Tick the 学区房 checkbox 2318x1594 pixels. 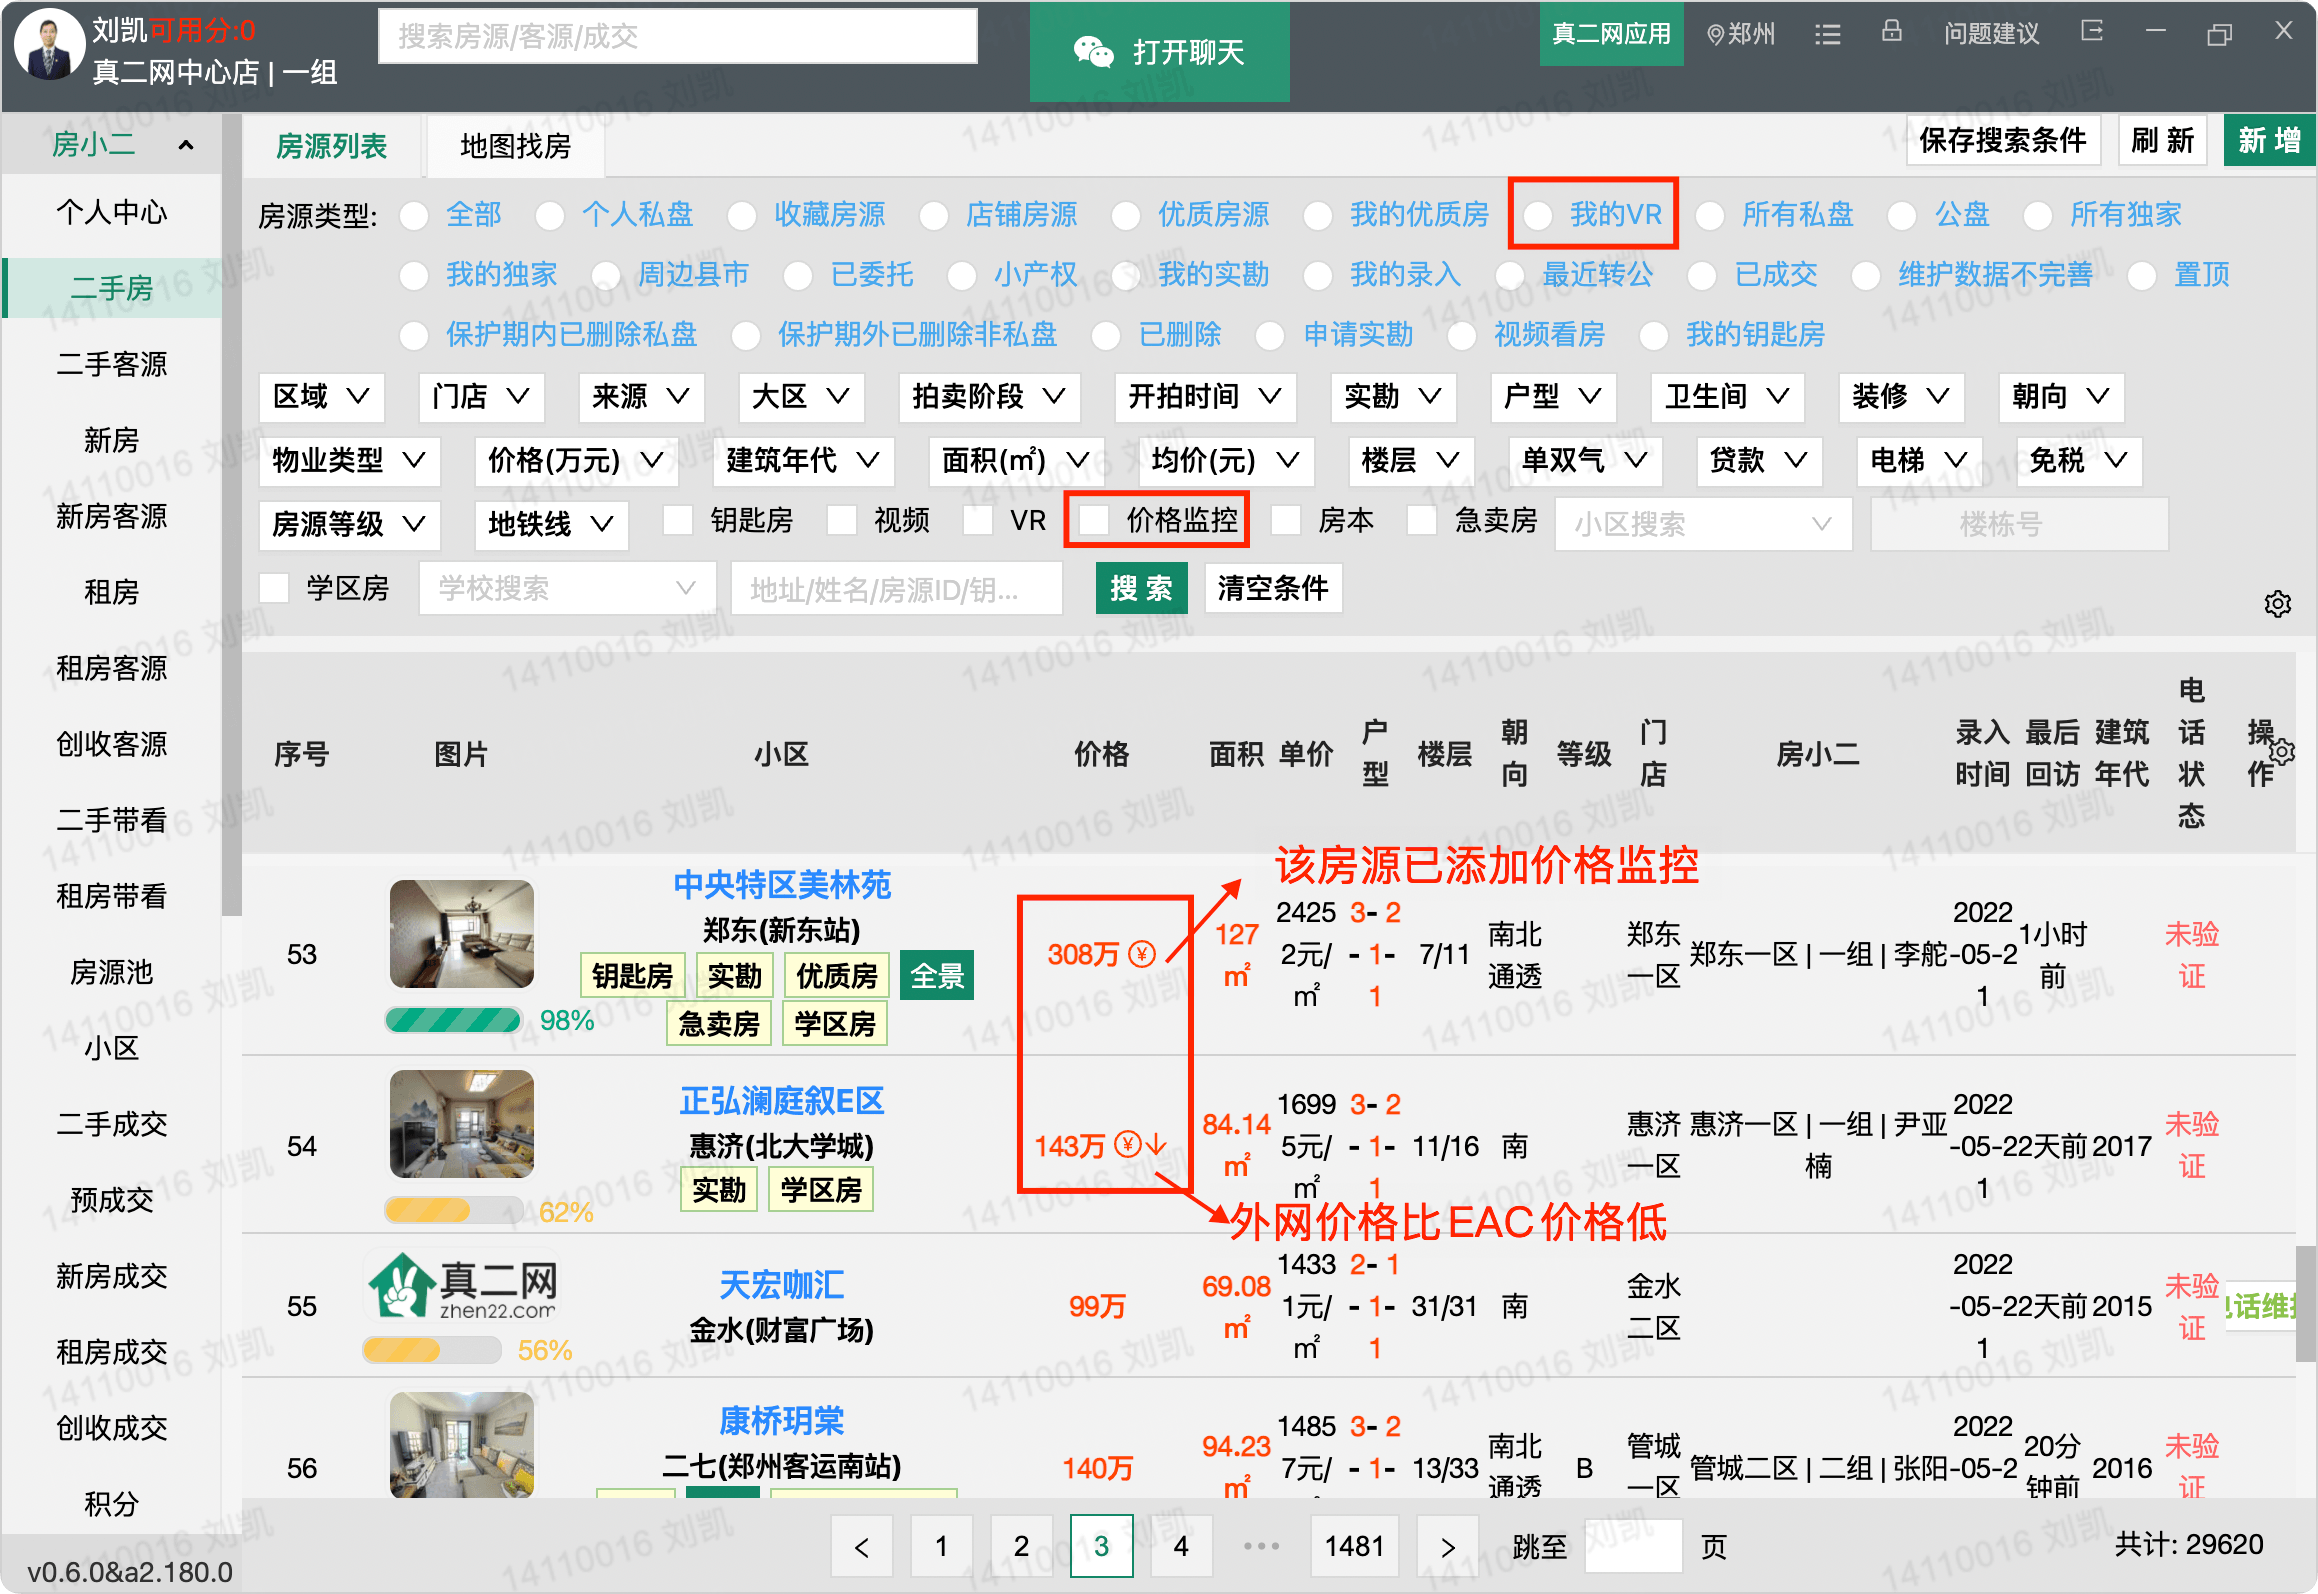click(x=274, y=588)
